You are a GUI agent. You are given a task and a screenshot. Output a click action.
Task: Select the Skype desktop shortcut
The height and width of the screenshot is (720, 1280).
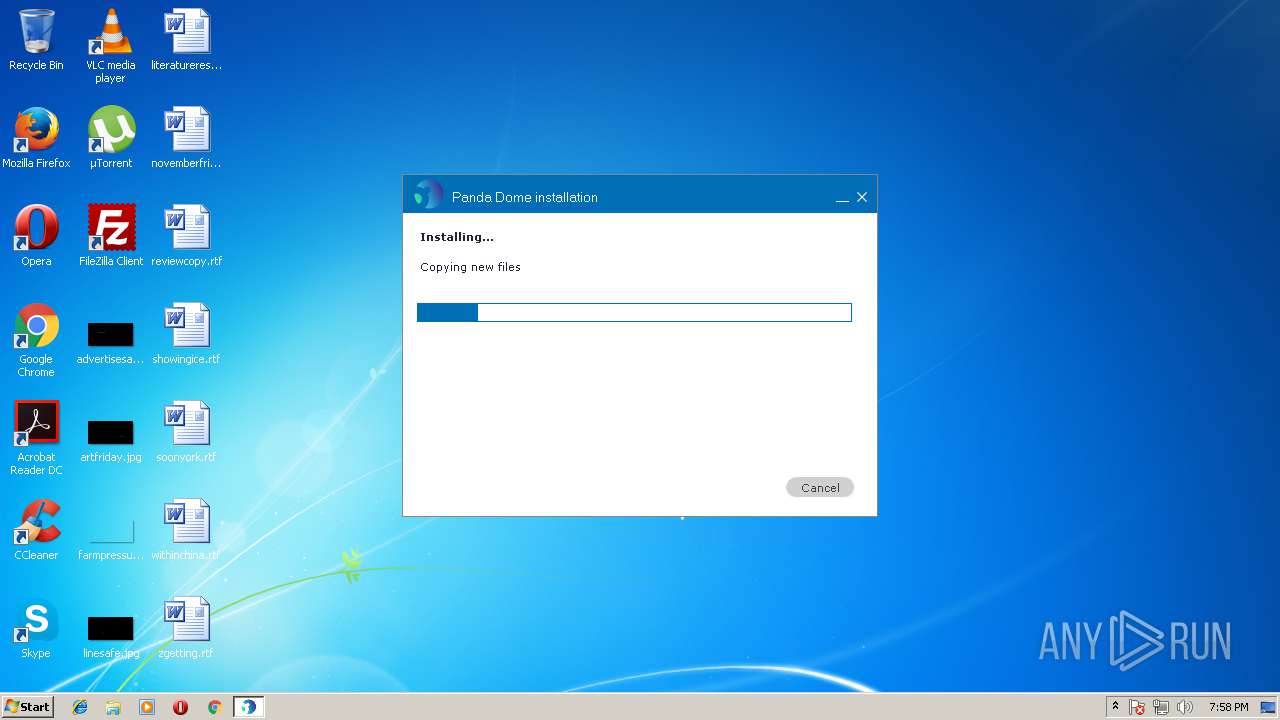coord(36,628)
